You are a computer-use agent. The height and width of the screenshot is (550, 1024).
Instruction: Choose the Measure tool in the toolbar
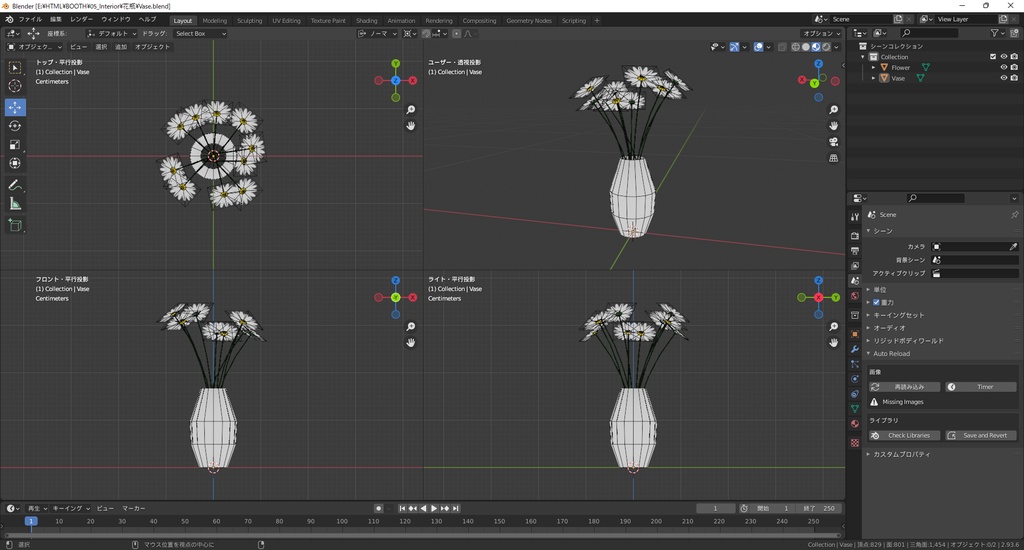(x=15, y=204)
